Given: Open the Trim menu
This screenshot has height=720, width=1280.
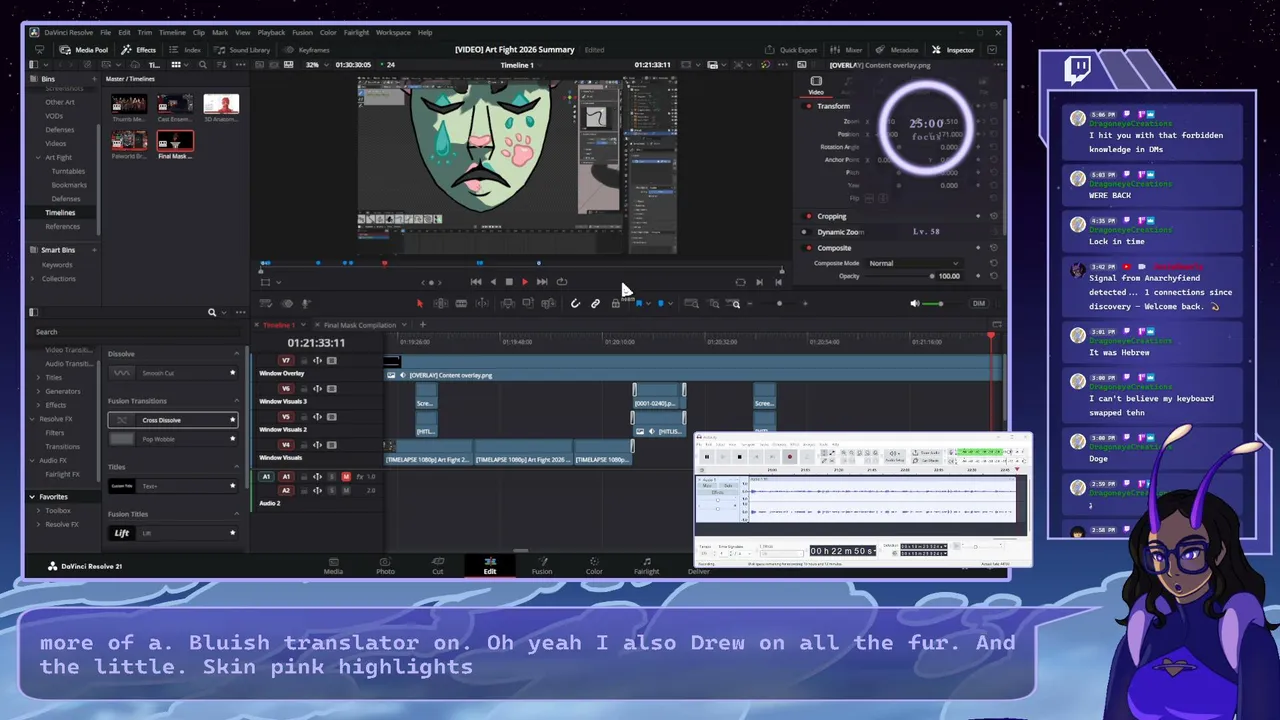Looking at the screenshot, I should tap(144, 32).
